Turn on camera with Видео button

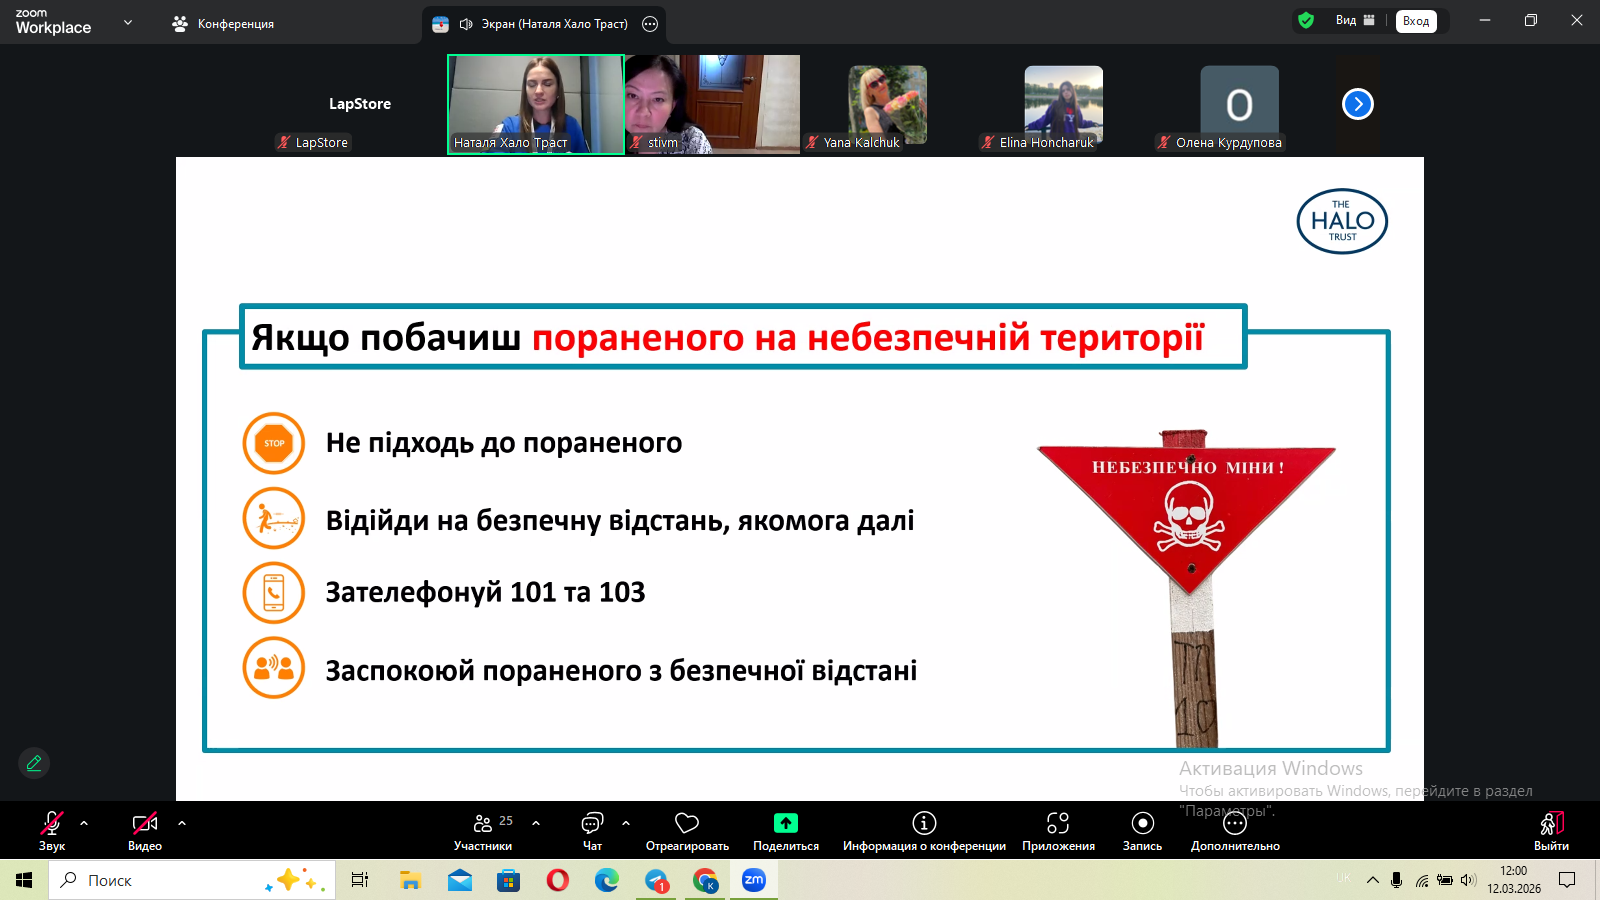tap(145, 823)
